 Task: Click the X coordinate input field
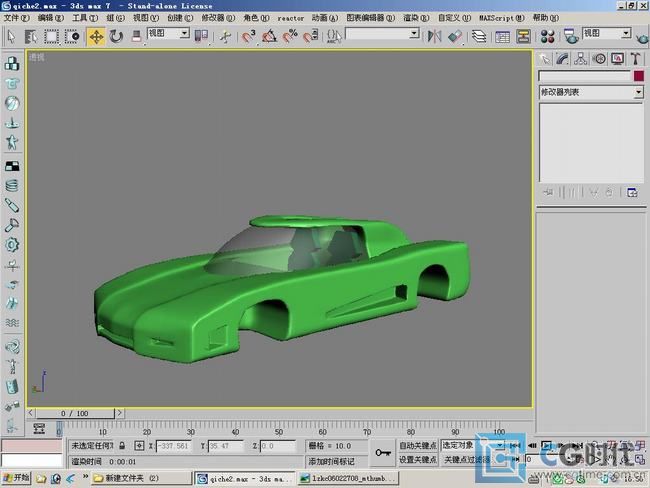click(x=173, y=446)
